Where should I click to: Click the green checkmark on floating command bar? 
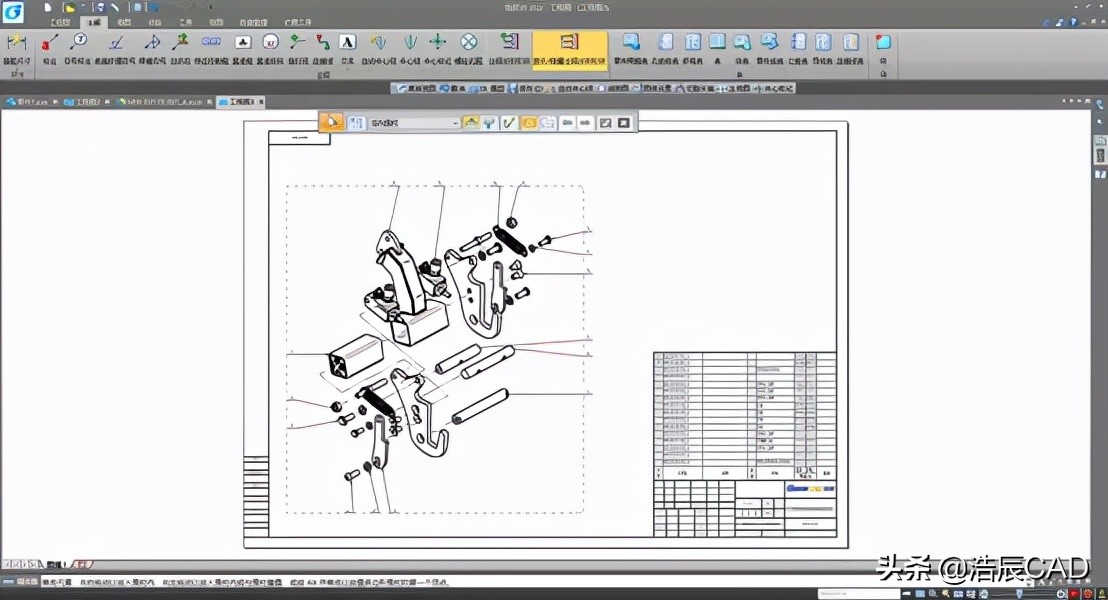click(508, 123)
